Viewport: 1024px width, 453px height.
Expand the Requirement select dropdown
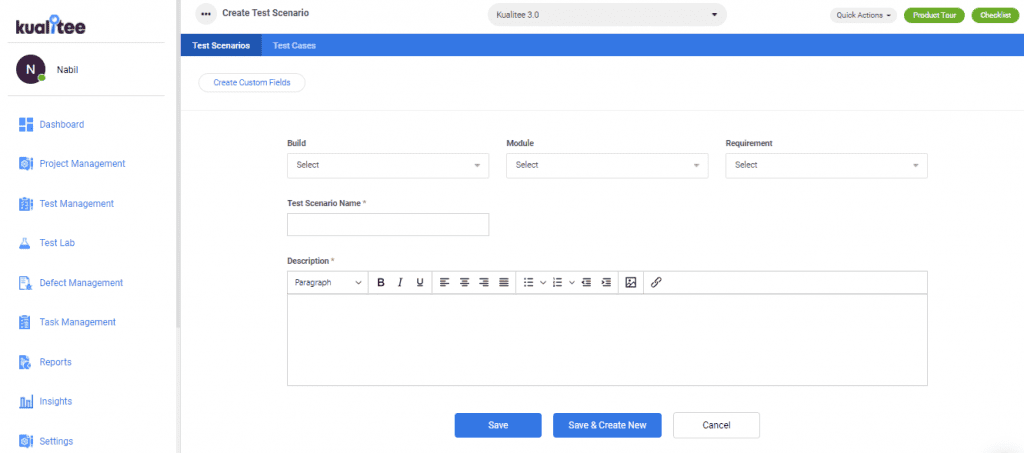pos(826,165)
